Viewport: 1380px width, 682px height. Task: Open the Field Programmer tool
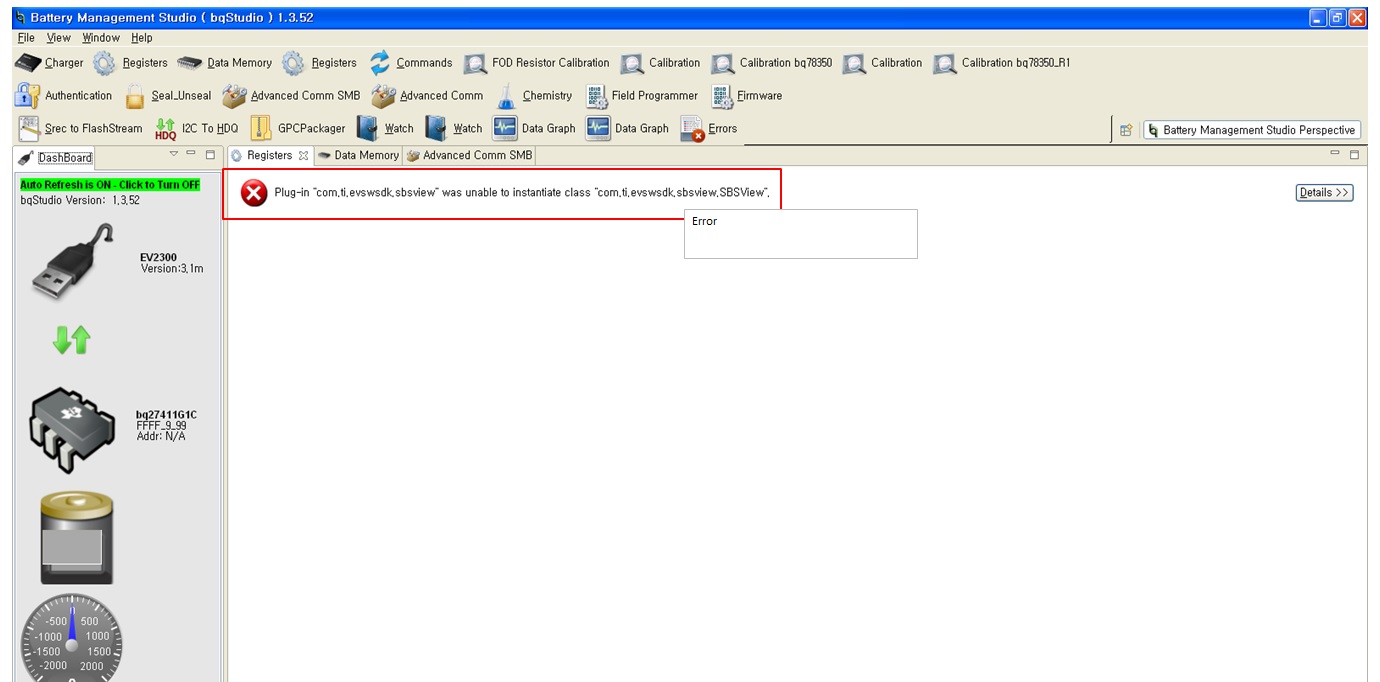tap(642, 96)
